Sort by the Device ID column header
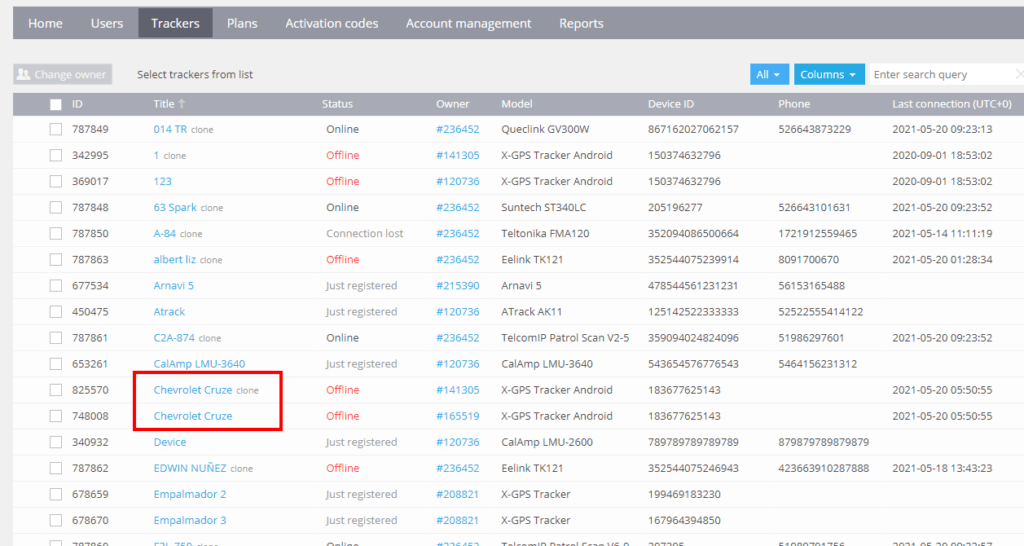1024x546 pixels. [671, 104]
